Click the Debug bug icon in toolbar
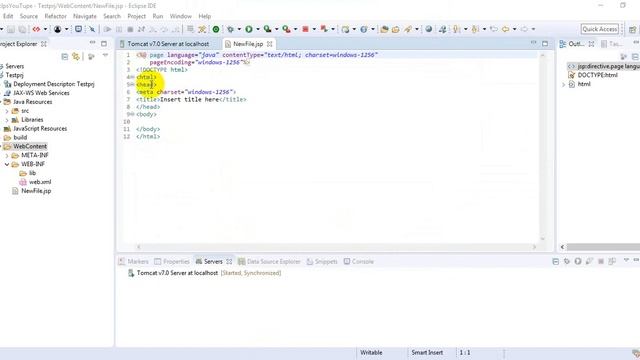The image size is (640, 360). (x=230, y=29)
